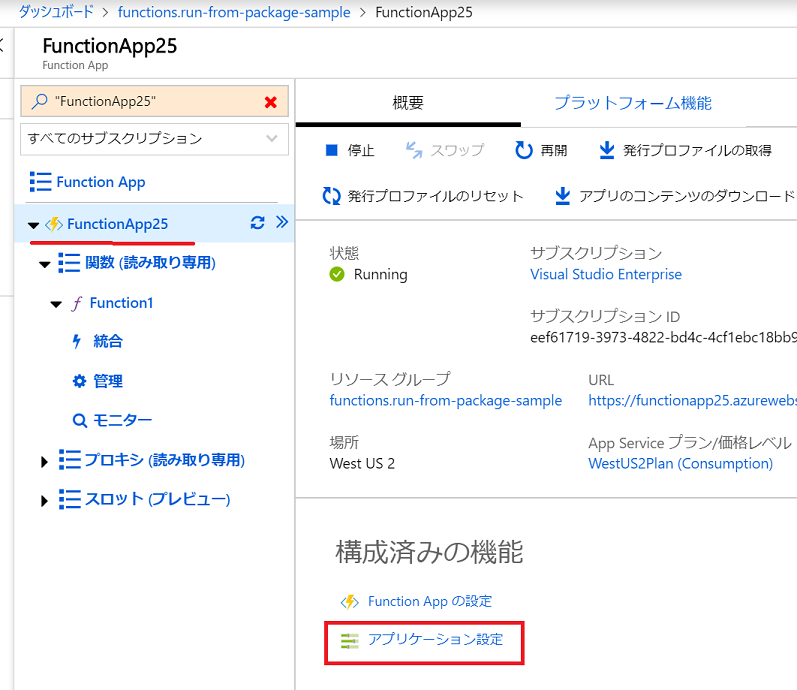Click アプリのコンテンツのダウンロード label

pos(688,196)
